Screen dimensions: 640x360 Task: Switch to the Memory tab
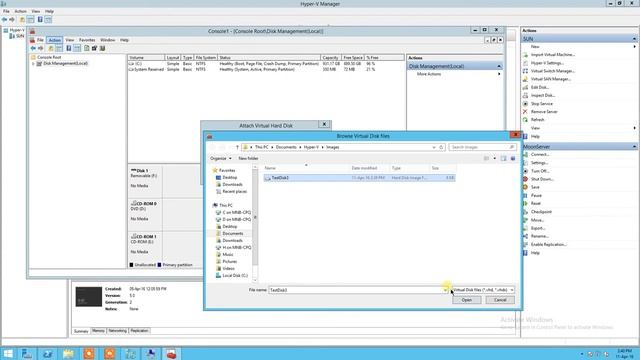coord(98,331)
